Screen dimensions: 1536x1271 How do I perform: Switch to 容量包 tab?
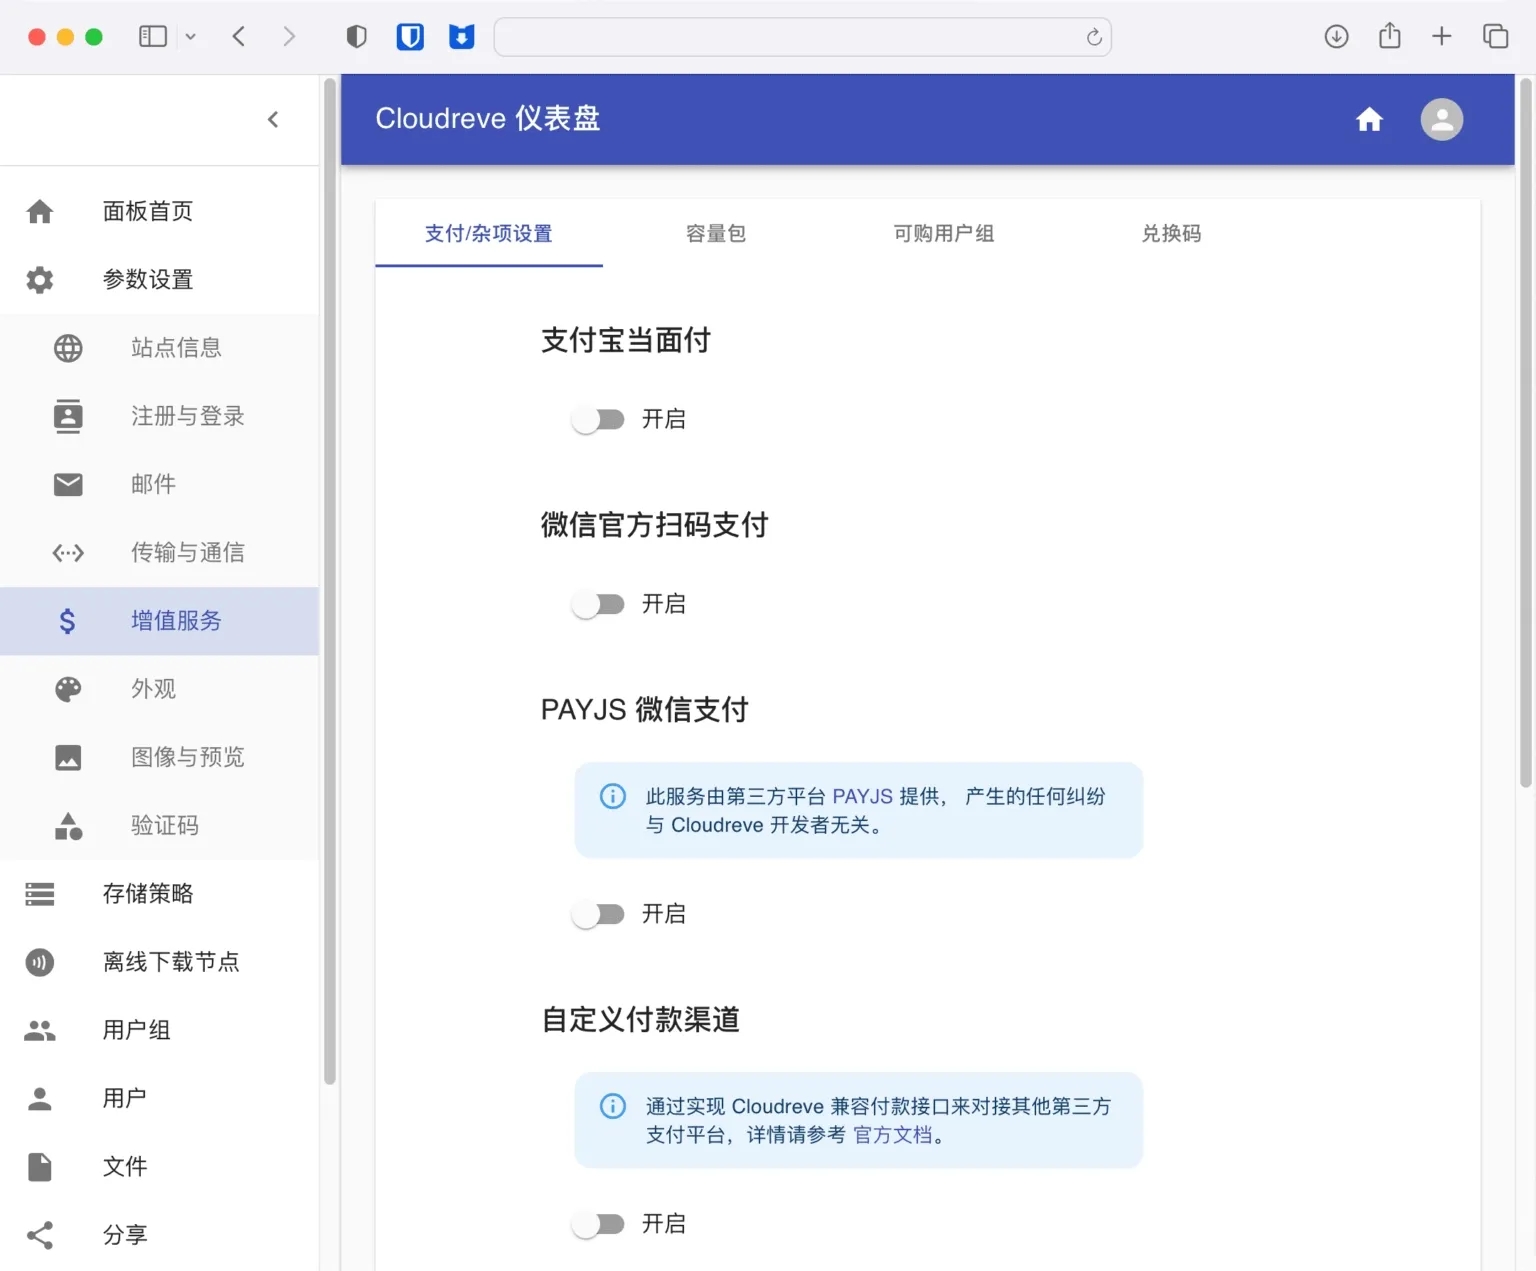[716, 233]
